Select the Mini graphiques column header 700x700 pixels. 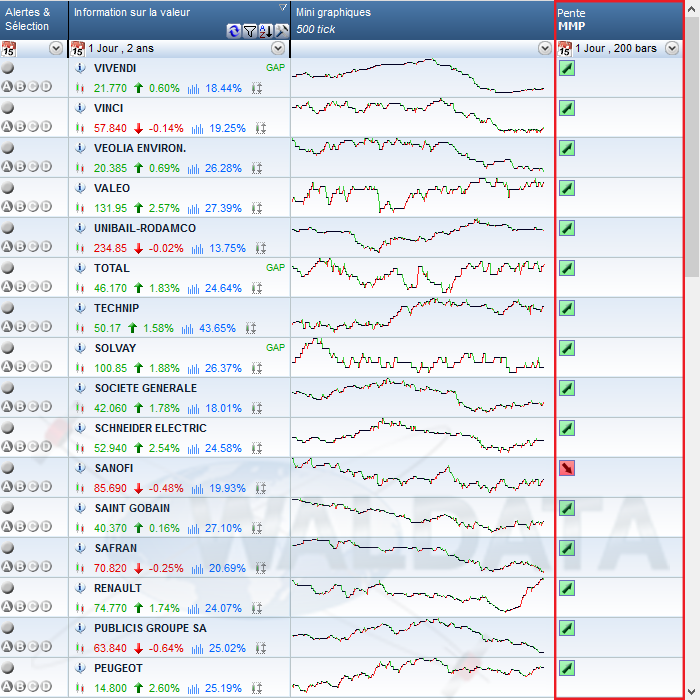pyautogui.click(x=422, y=20)
